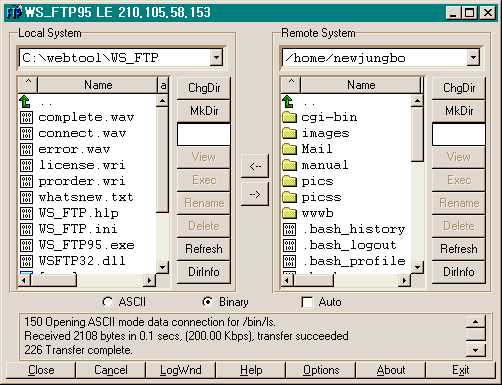Refresh the local file list
The image size is (502, 385).
pyautogui.click(x=204, y=249)
